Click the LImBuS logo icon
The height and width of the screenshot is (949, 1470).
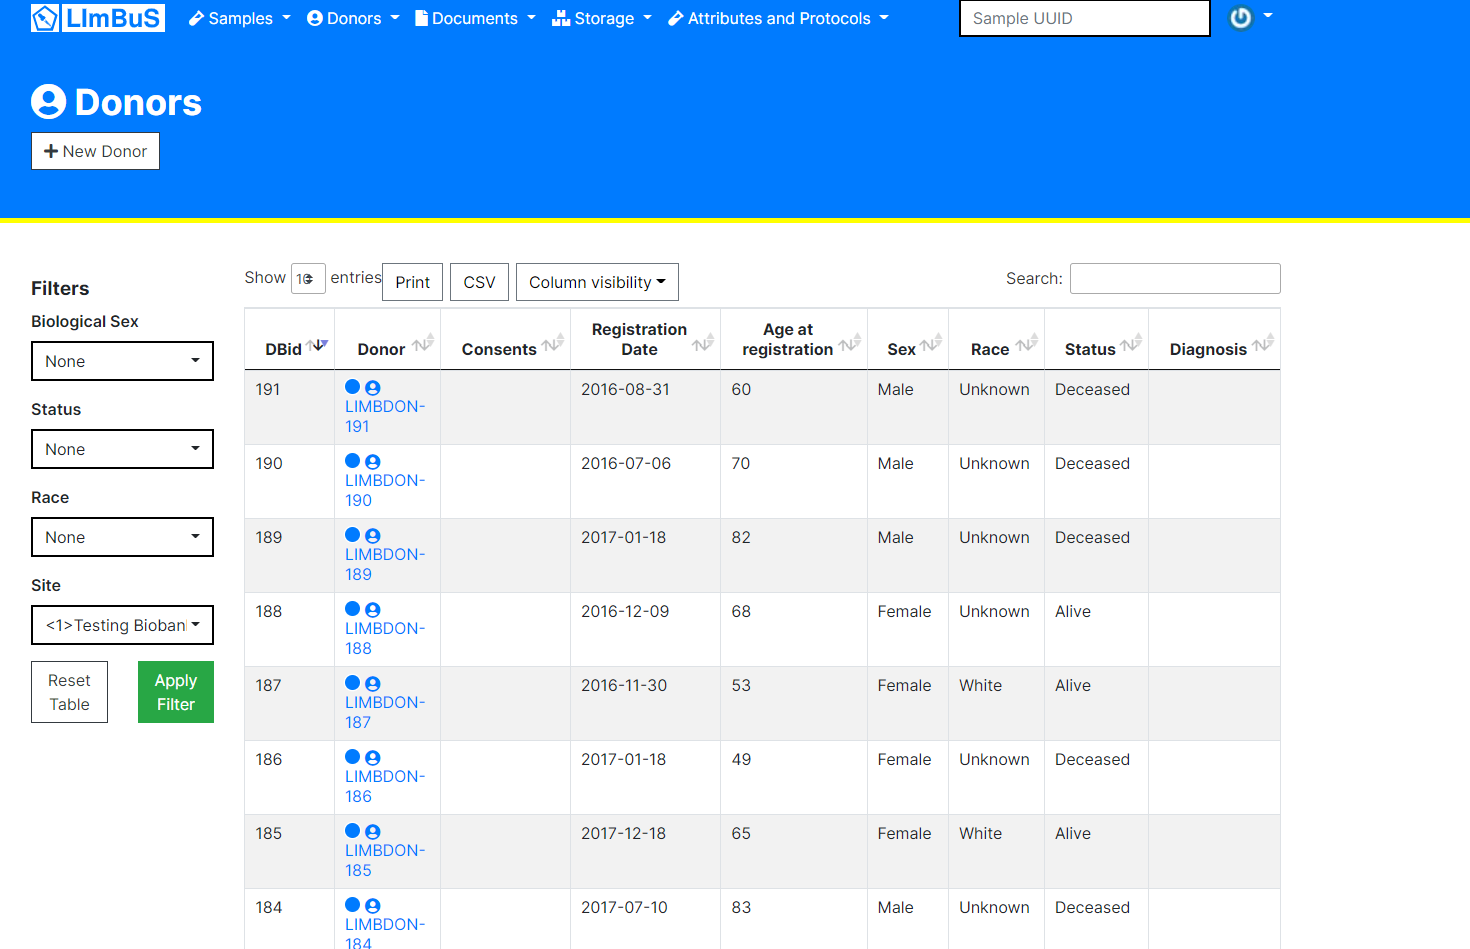click(44, 17)
